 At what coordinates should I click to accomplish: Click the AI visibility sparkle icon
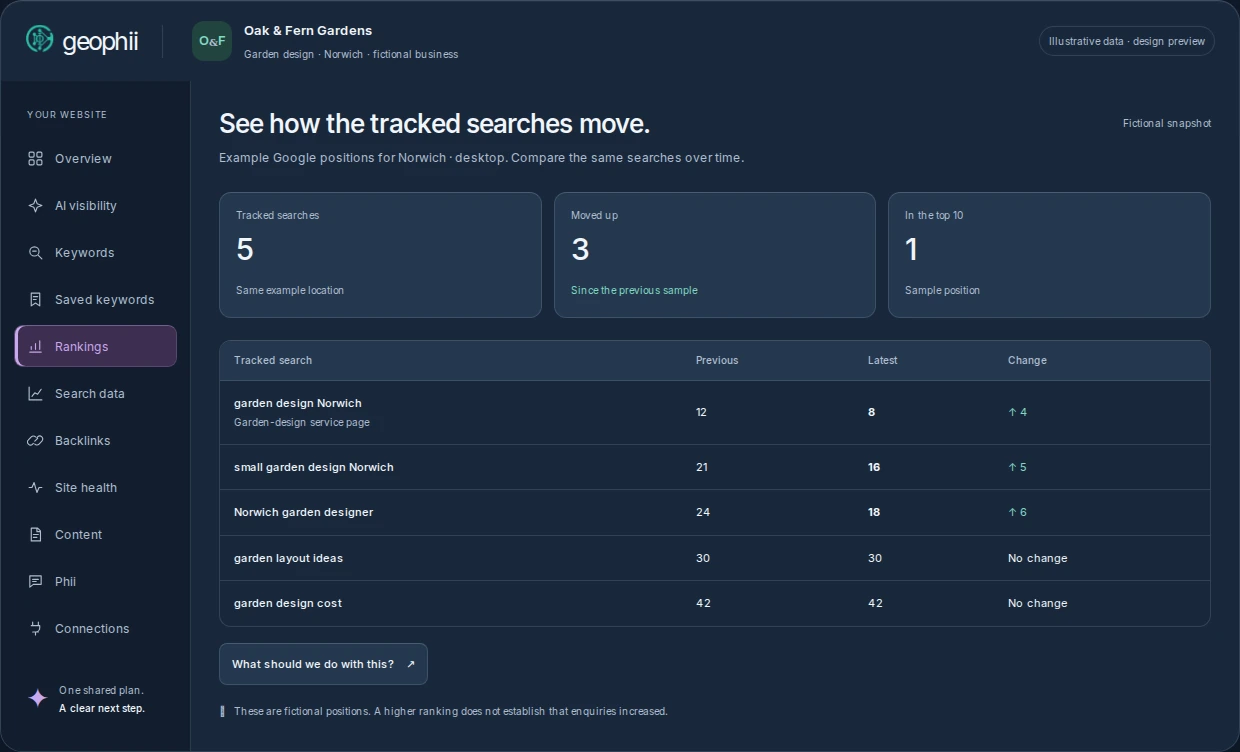(x=35, y=206)
